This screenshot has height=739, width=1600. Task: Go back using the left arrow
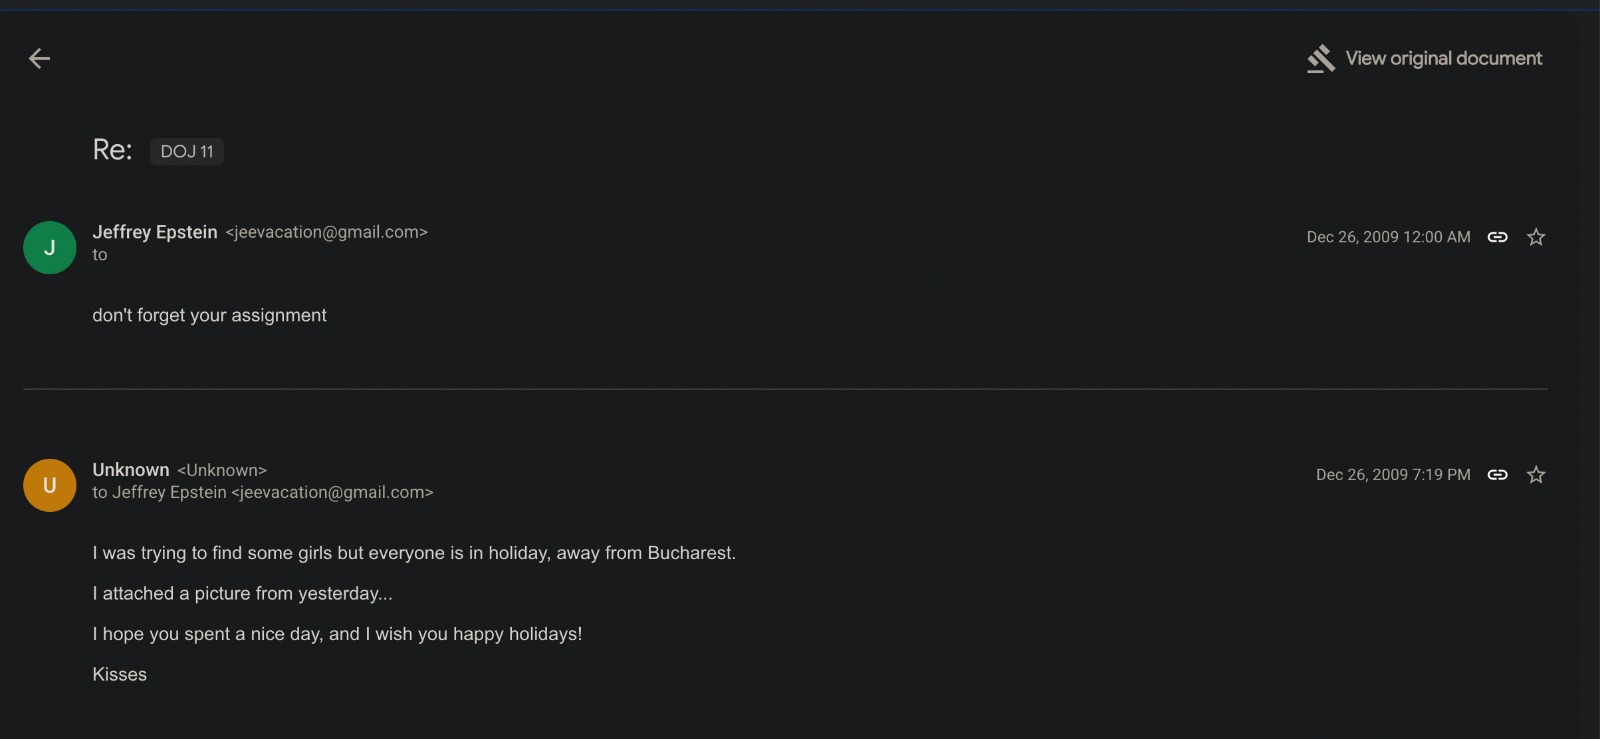coord(39,59)
